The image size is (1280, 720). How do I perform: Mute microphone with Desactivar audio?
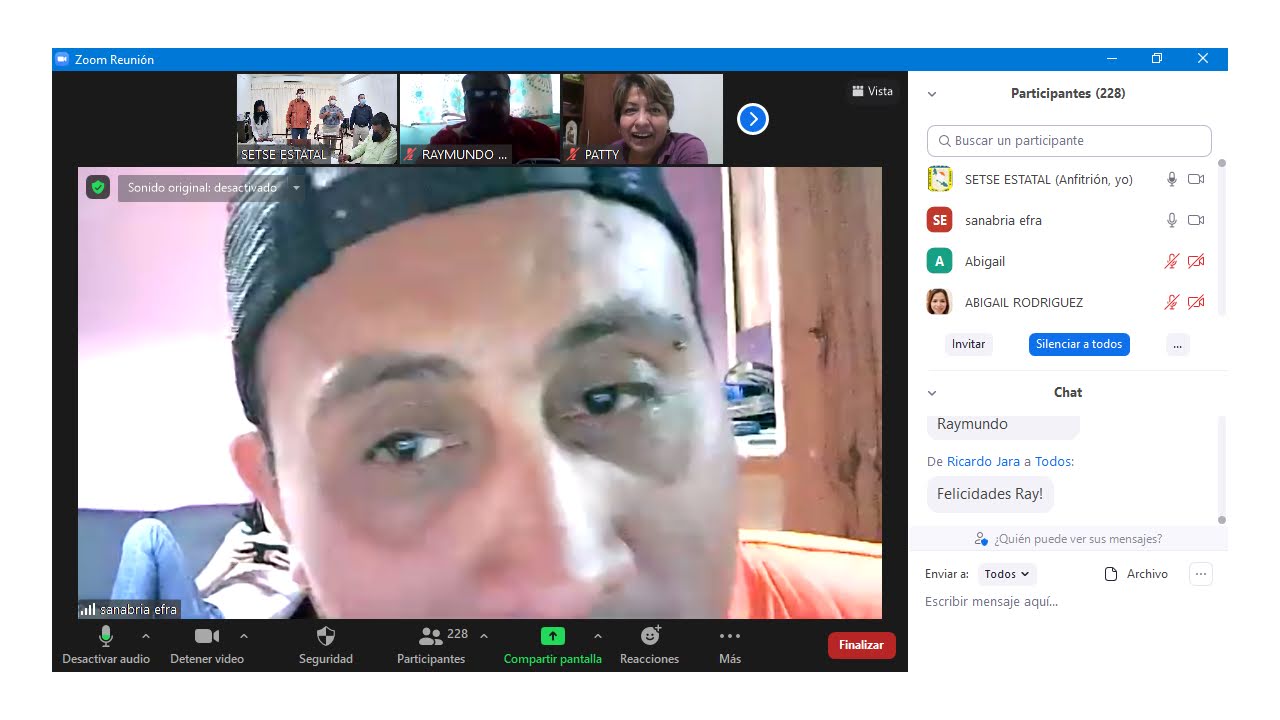click(106, 645)
